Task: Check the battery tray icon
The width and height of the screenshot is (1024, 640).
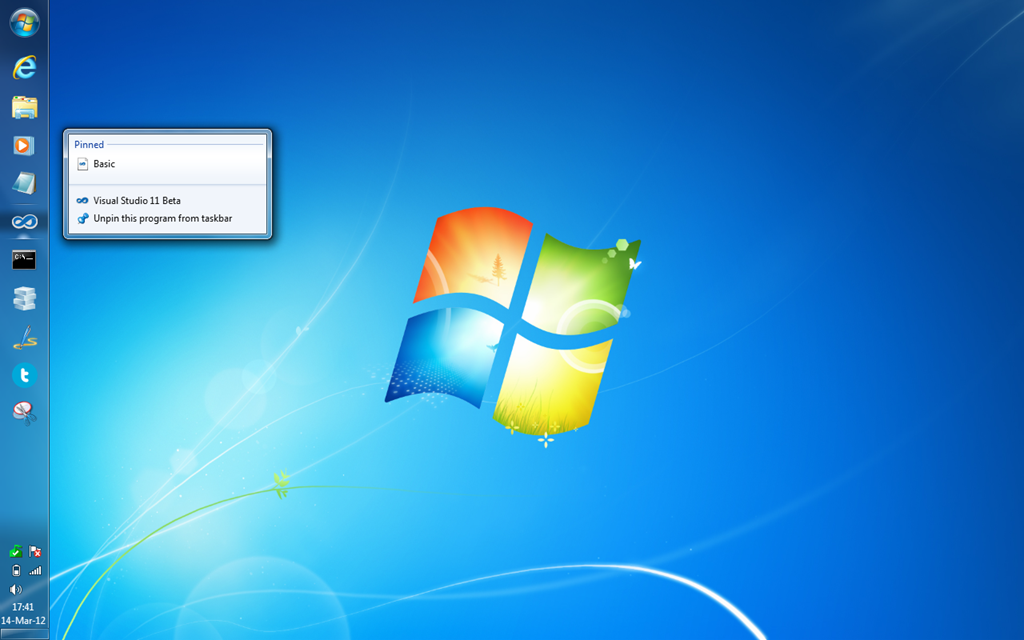Action: [16, 571]
